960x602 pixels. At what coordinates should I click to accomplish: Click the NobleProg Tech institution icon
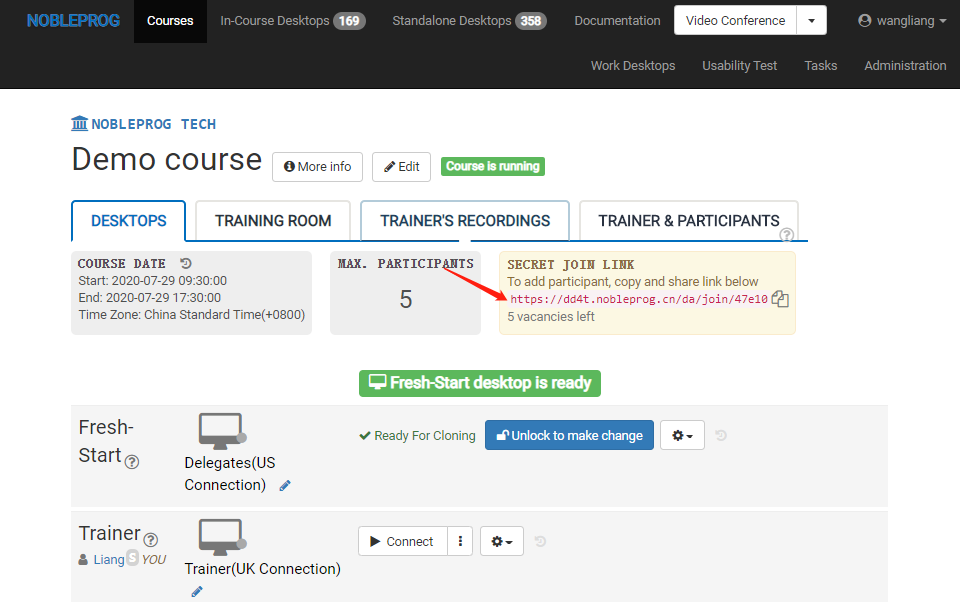[x=80, y=123]
